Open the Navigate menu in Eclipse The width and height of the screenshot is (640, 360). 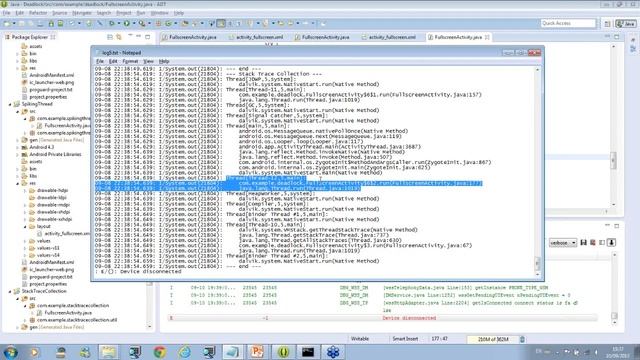(82, 13)
